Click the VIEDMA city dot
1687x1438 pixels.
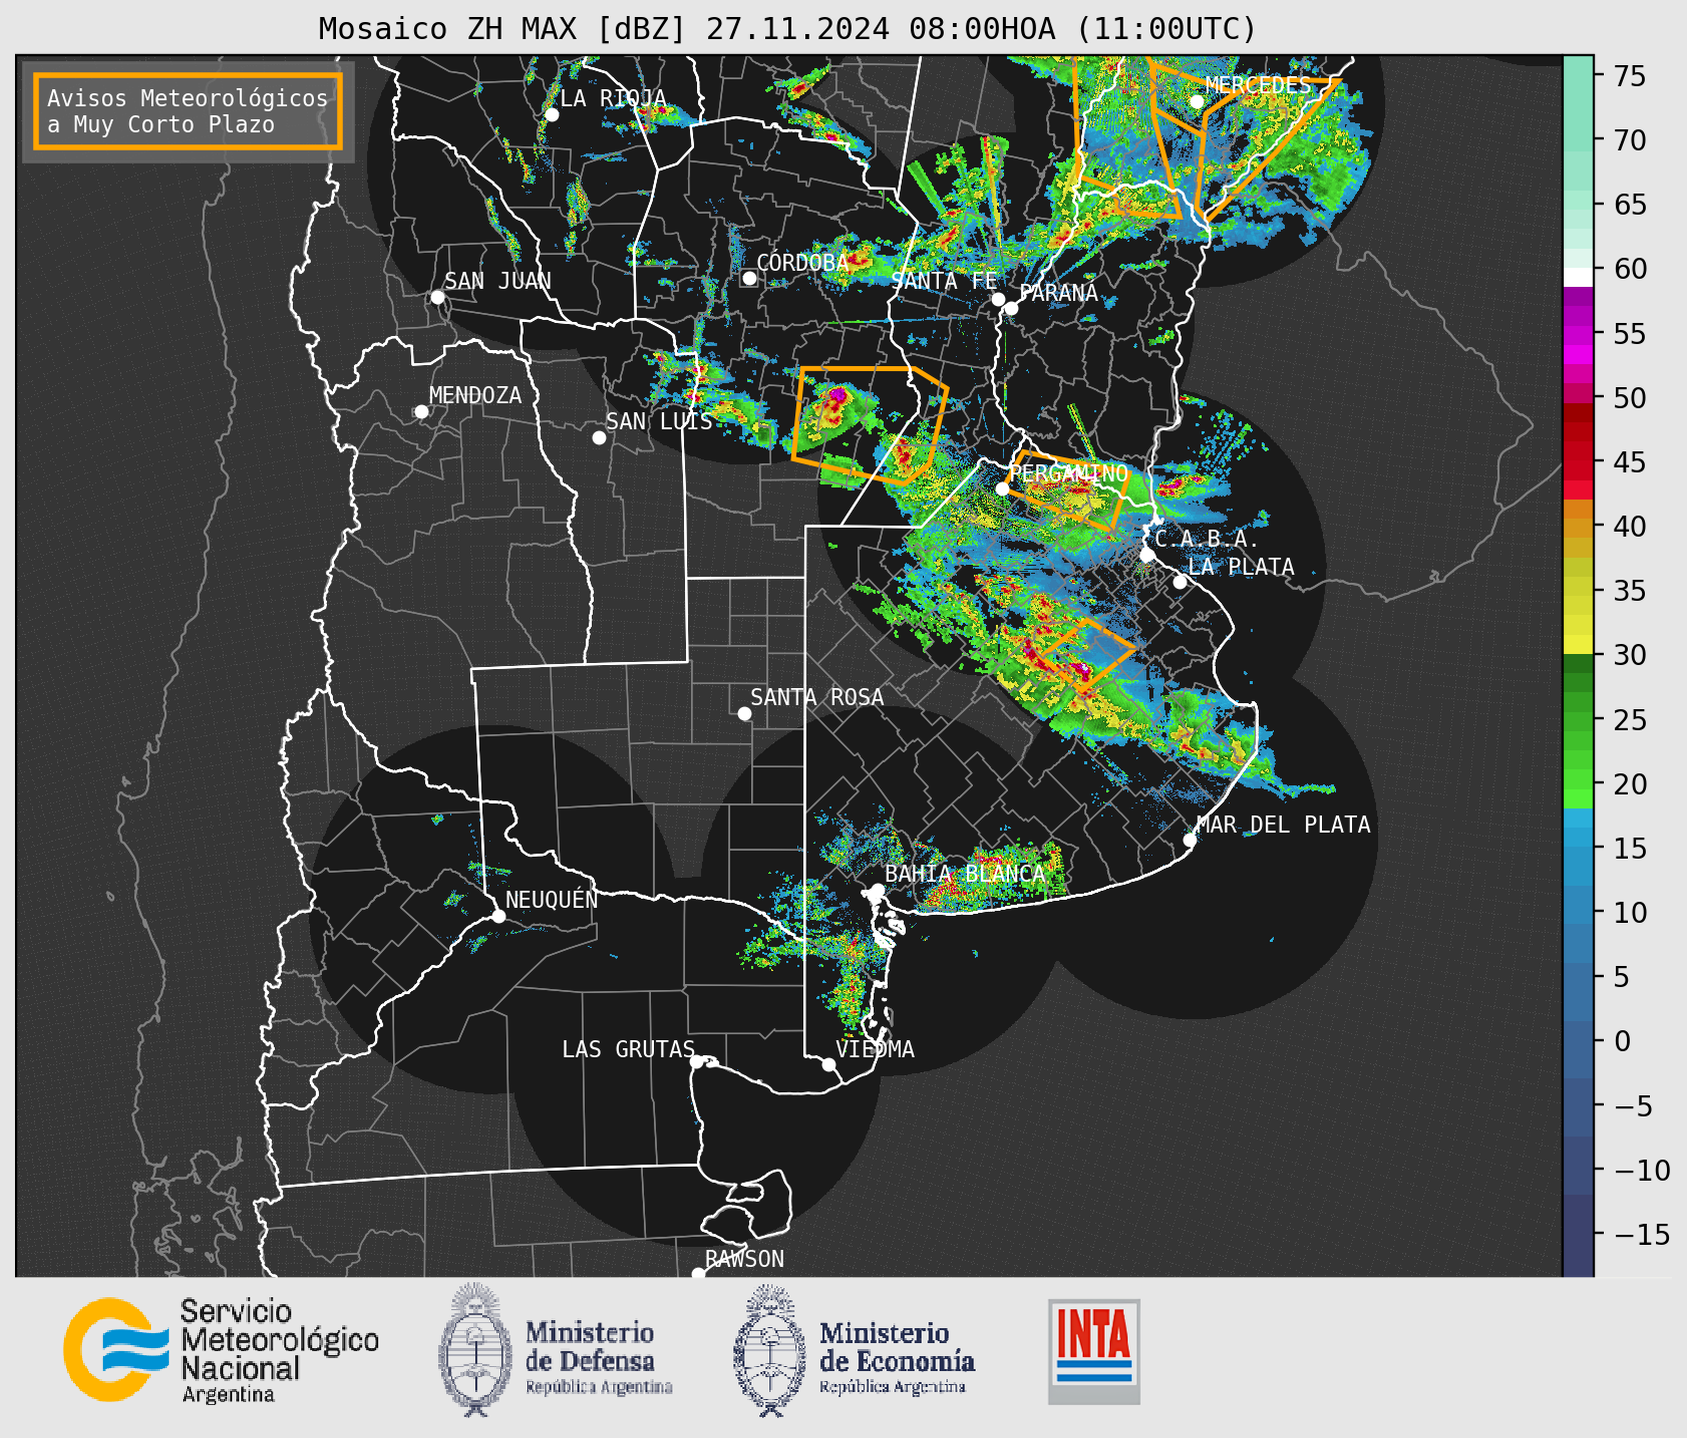click(829, 1064)
